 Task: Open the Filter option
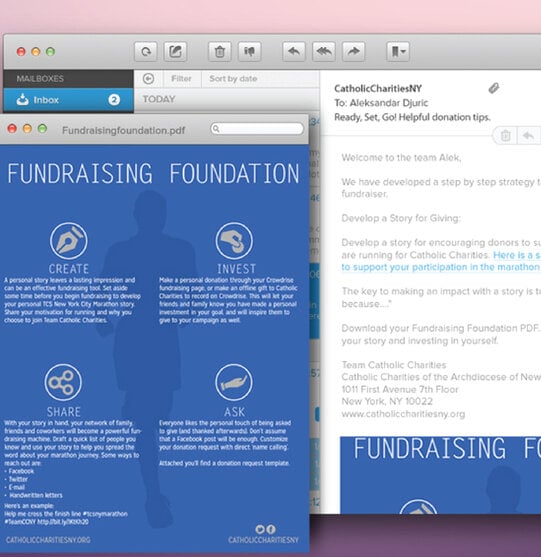click(181, 79)
